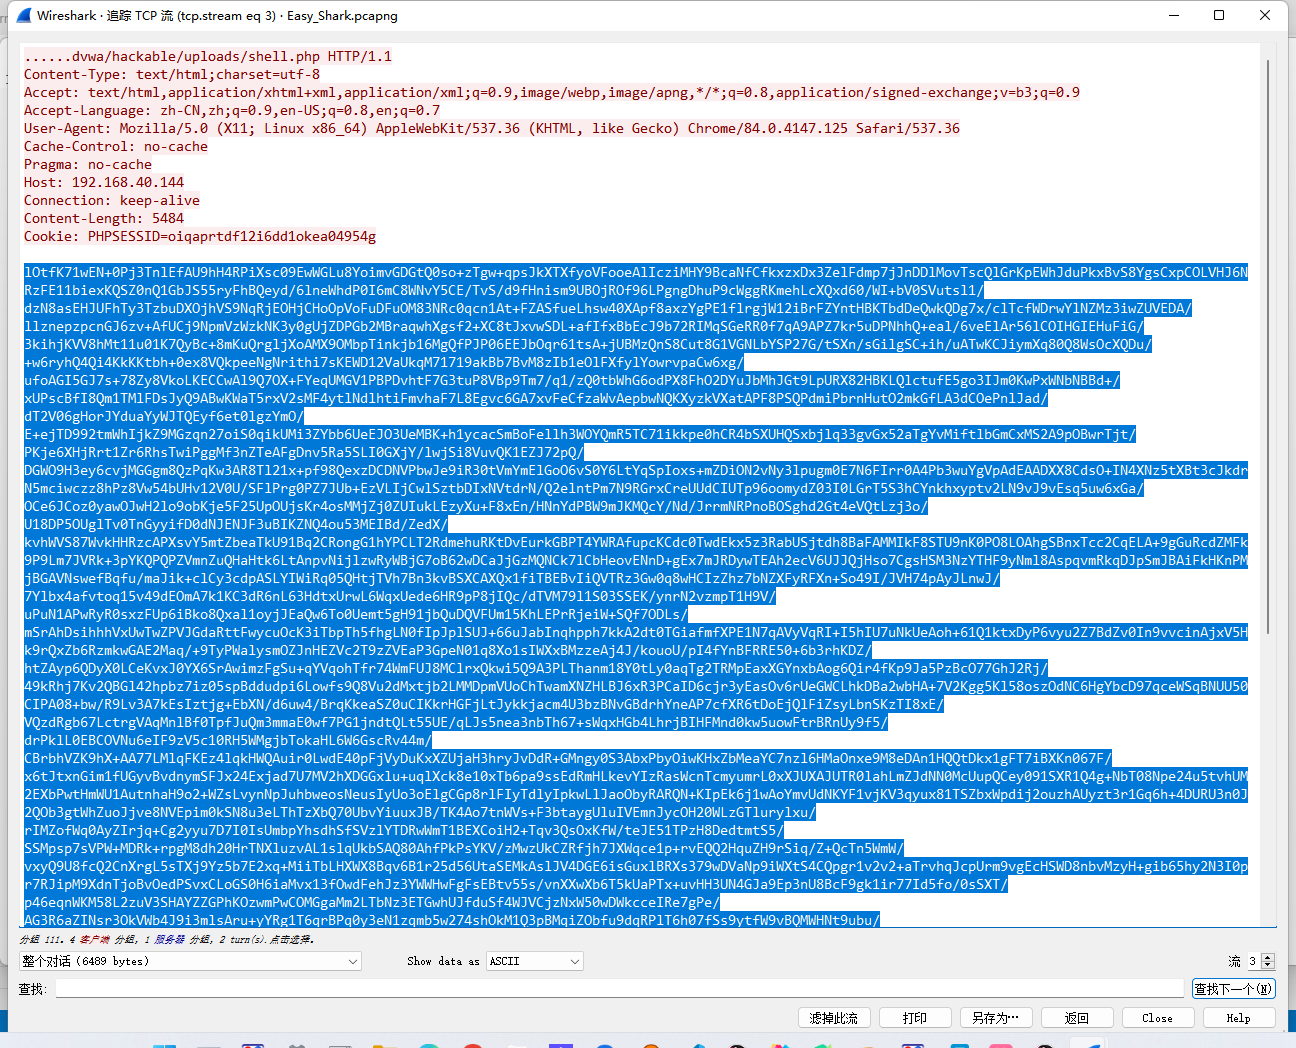The image size is (1296, 1048).
Task: Click the 滤掉此流 filter out stream button
Action: coord(834,1018)
